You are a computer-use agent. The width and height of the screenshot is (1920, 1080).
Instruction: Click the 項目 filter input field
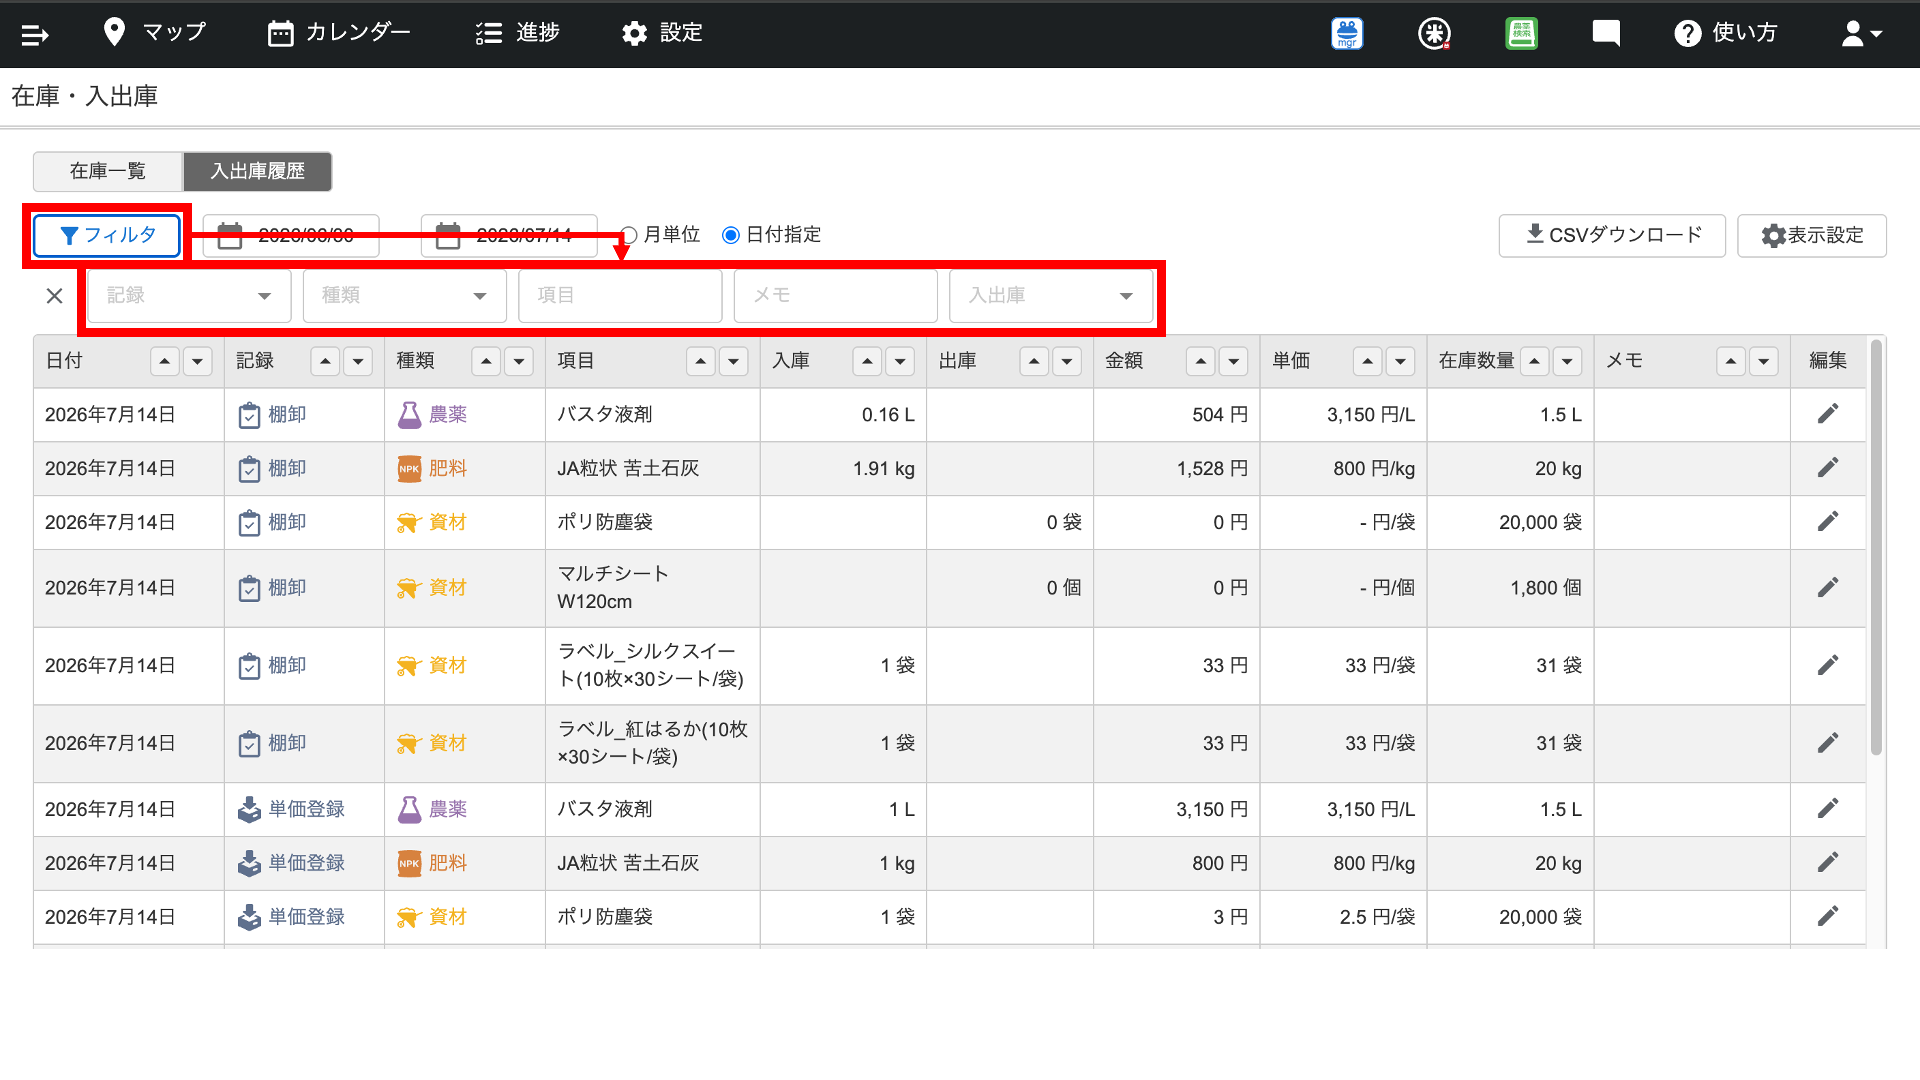tap(620, 296)
